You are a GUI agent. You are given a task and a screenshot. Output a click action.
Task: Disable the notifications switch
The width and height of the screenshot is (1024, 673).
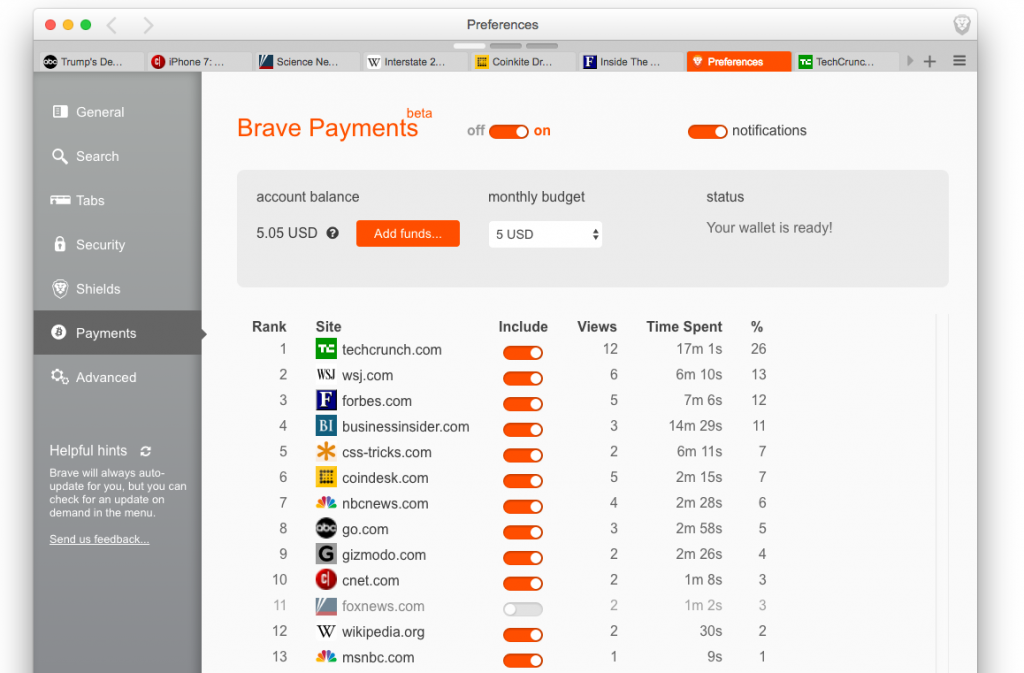pyautogui.click(x=708, y=131)
